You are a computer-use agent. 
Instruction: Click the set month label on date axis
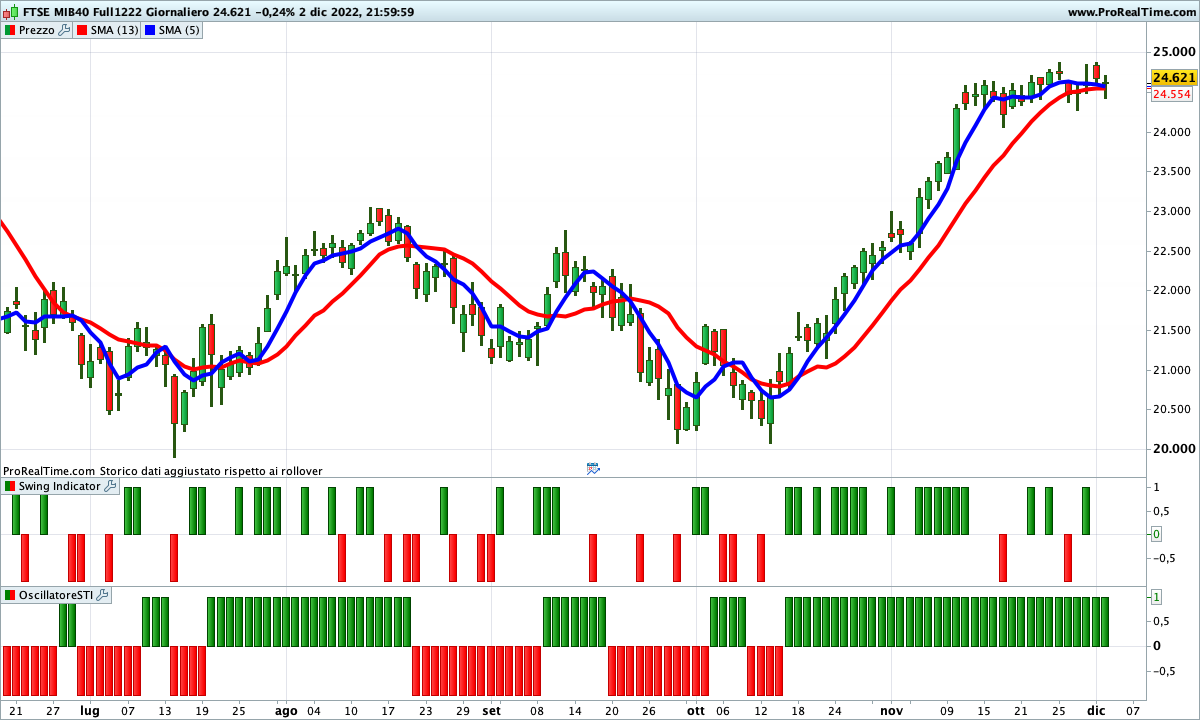click(491, 711)
